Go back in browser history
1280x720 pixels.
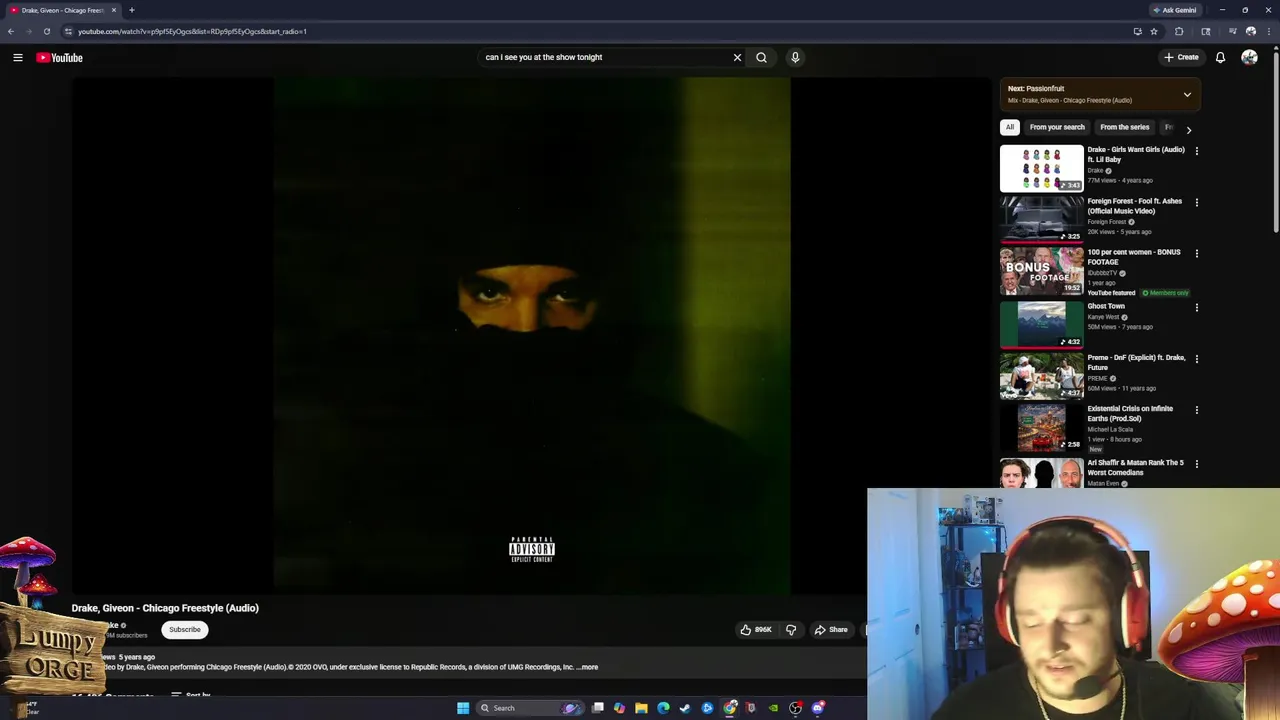[11, 31]
